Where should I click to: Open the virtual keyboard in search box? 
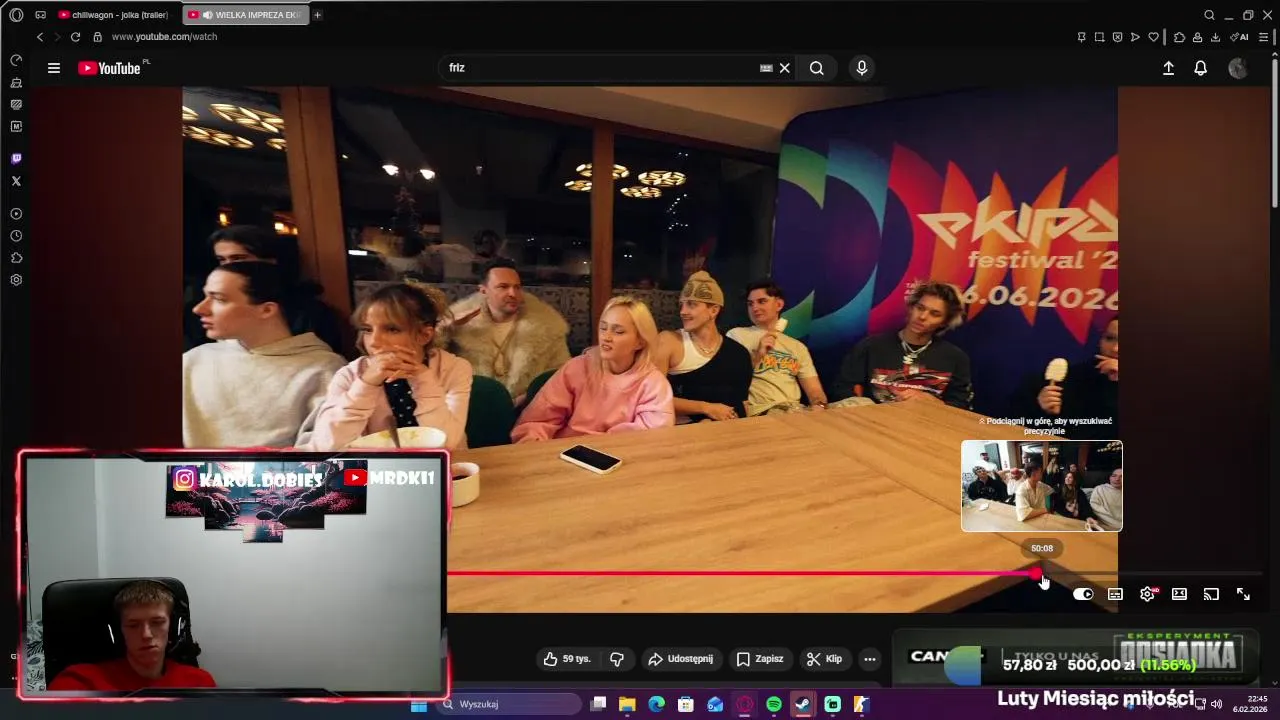[766, 68]
